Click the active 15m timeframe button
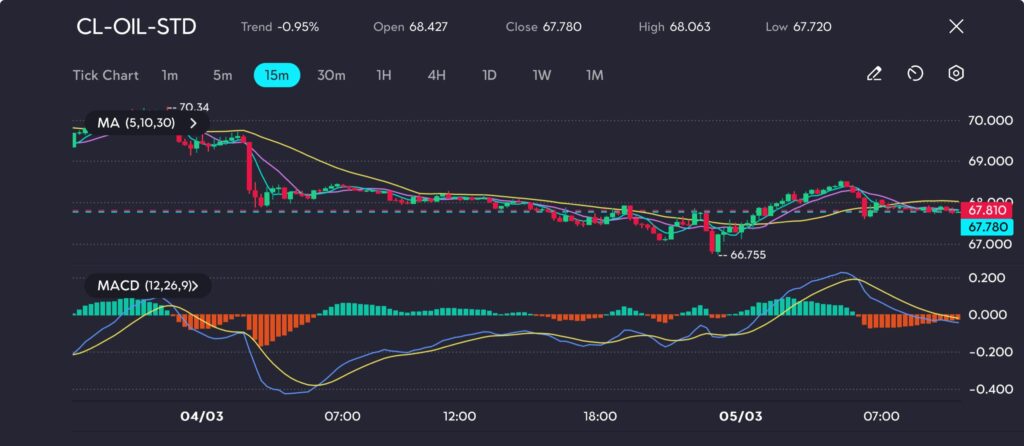Screen dimensions: 1024x446 [276, 75]
